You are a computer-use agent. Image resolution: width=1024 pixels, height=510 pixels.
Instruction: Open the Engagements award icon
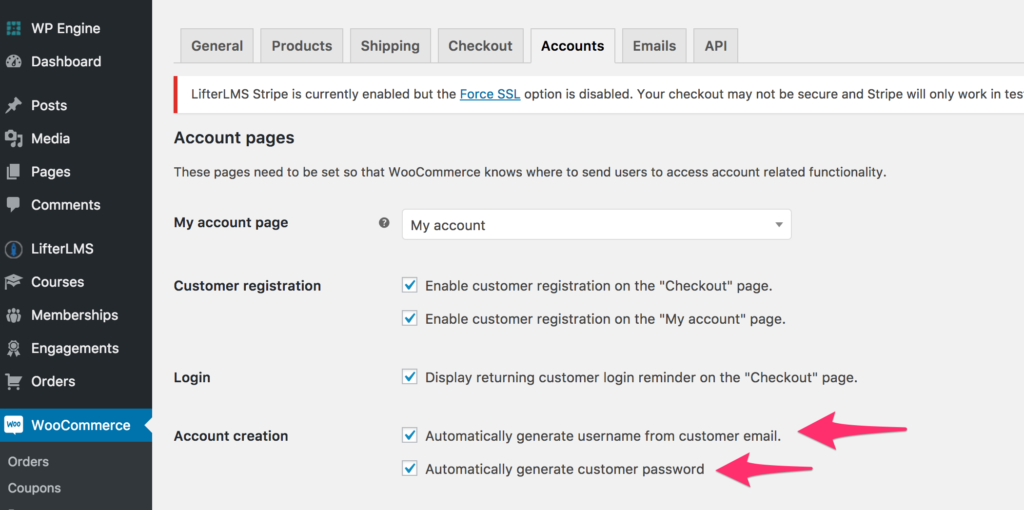13,348
